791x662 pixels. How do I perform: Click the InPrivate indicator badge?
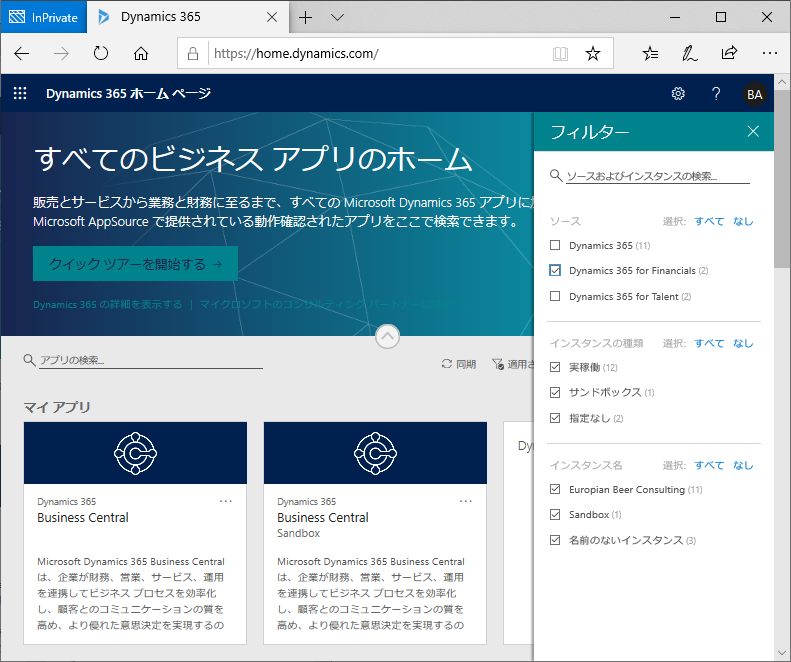[x=44, y=17]
